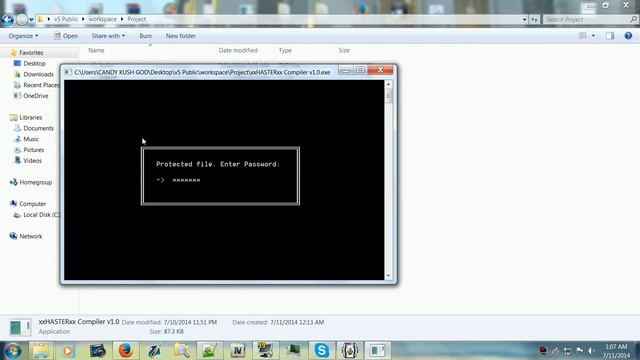Select Local Disk (C:) in navigation pane
The image size is (640, 360).
36,215
